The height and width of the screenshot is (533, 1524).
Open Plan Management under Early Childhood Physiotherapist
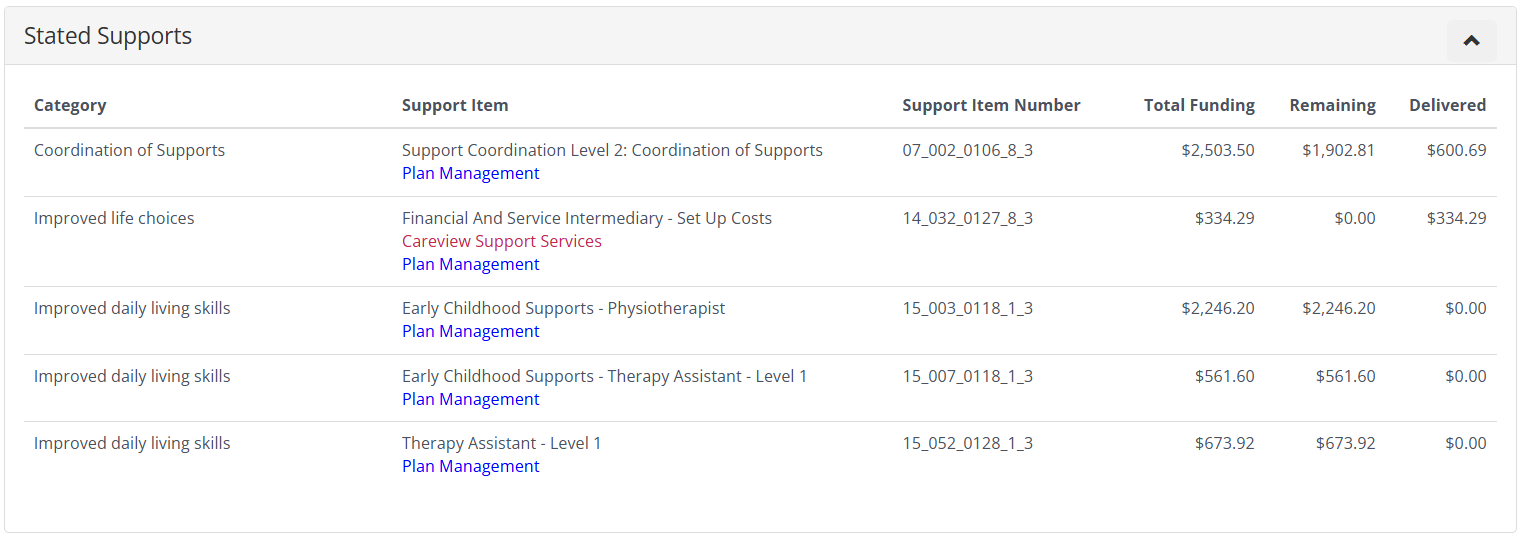pos(470,331)
